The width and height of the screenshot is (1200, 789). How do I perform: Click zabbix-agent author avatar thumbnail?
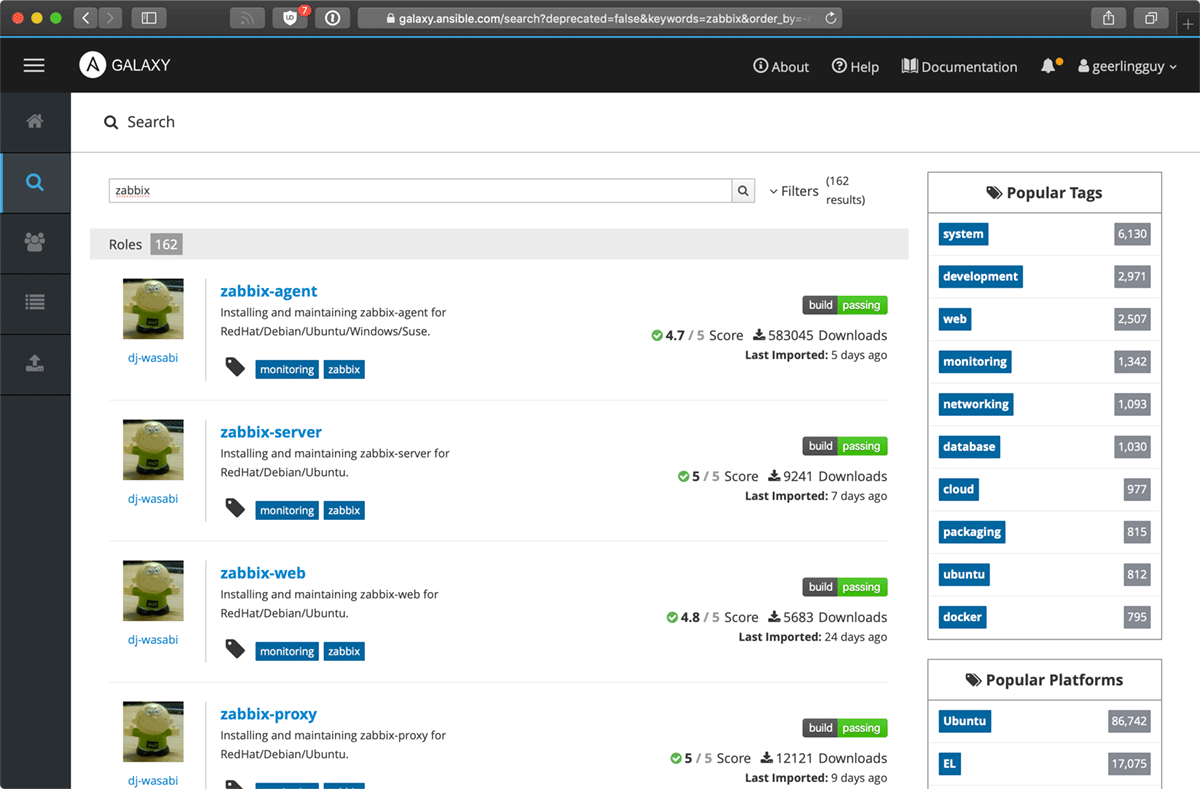click(153, 309)
